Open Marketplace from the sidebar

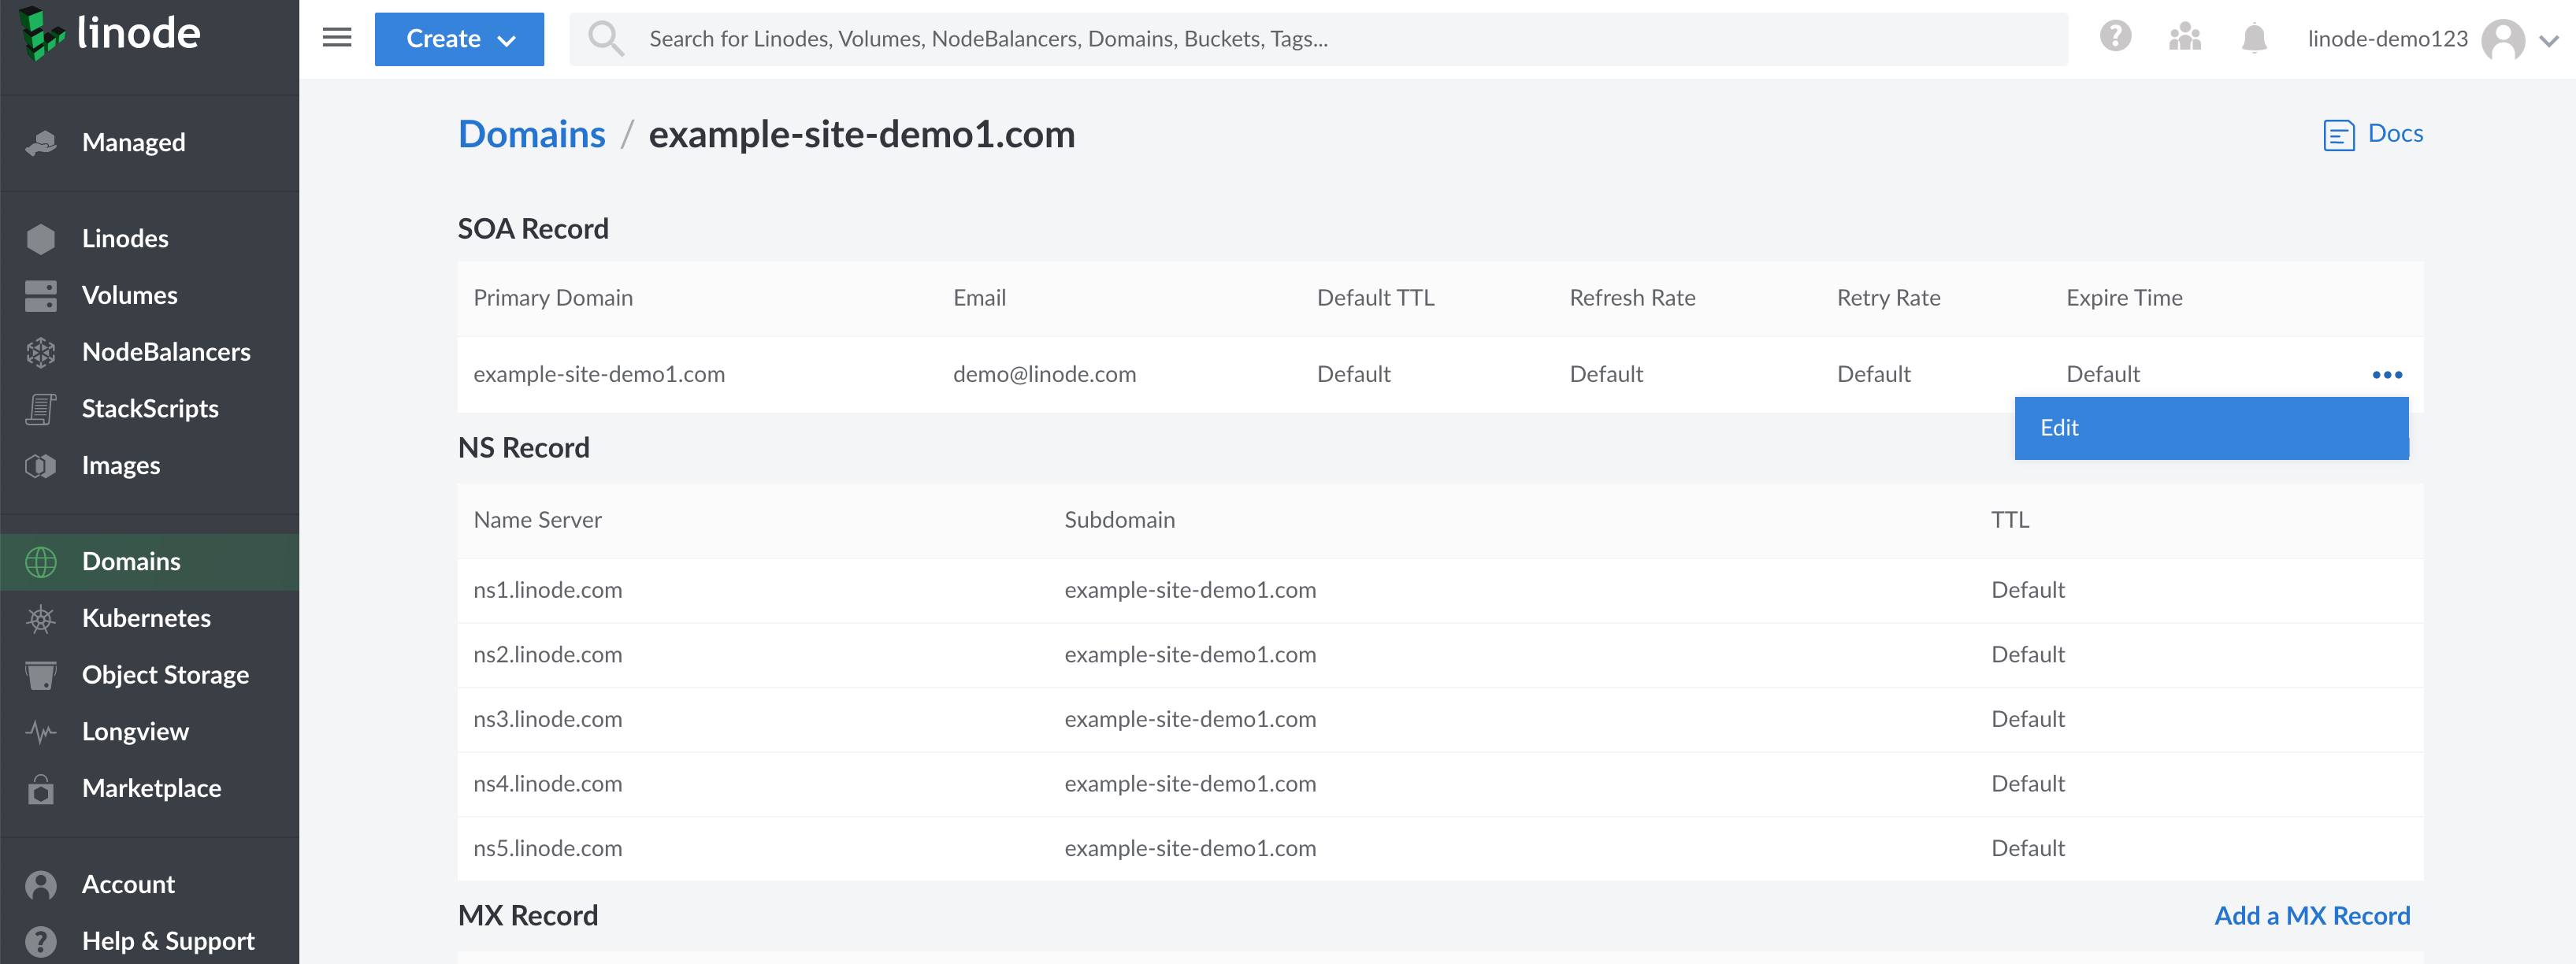151,788
